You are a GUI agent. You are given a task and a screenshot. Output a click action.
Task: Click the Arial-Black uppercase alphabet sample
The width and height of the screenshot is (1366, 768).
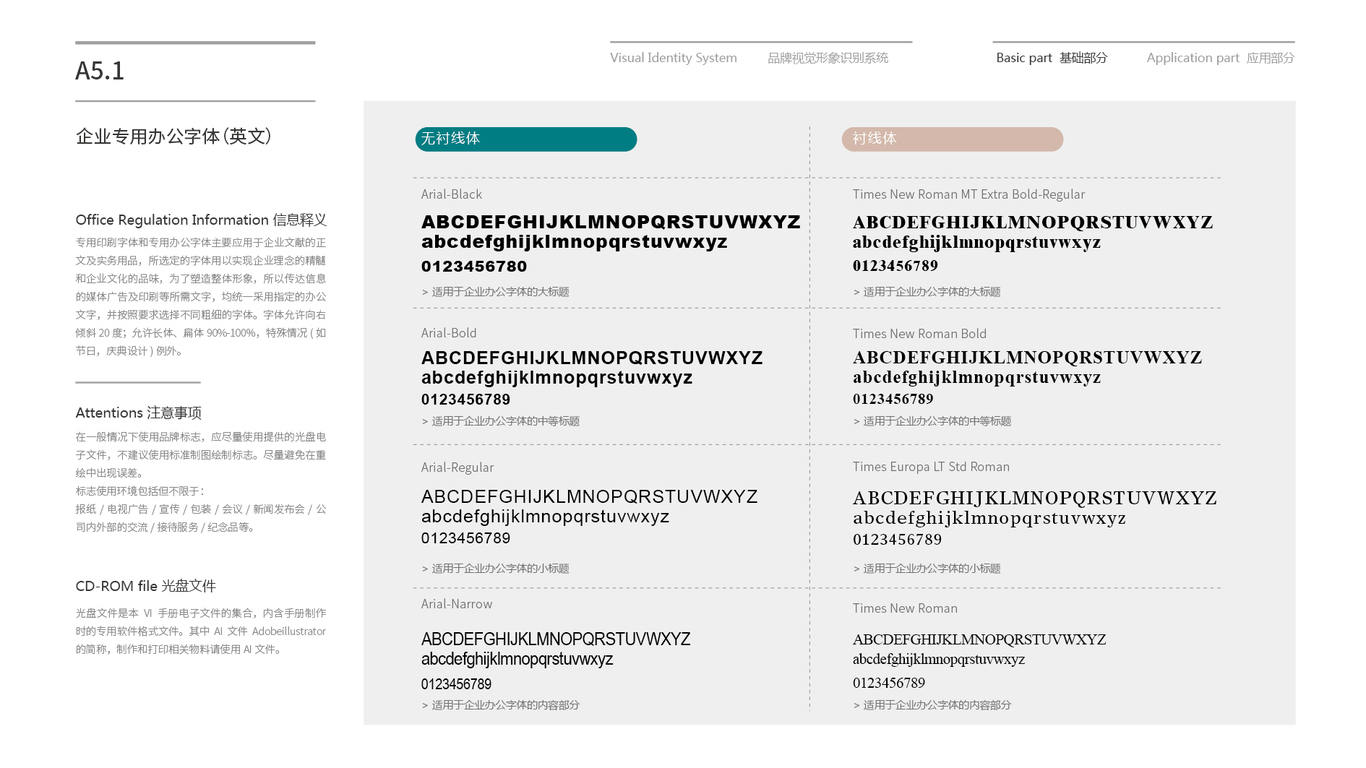(x=611, y=222)
